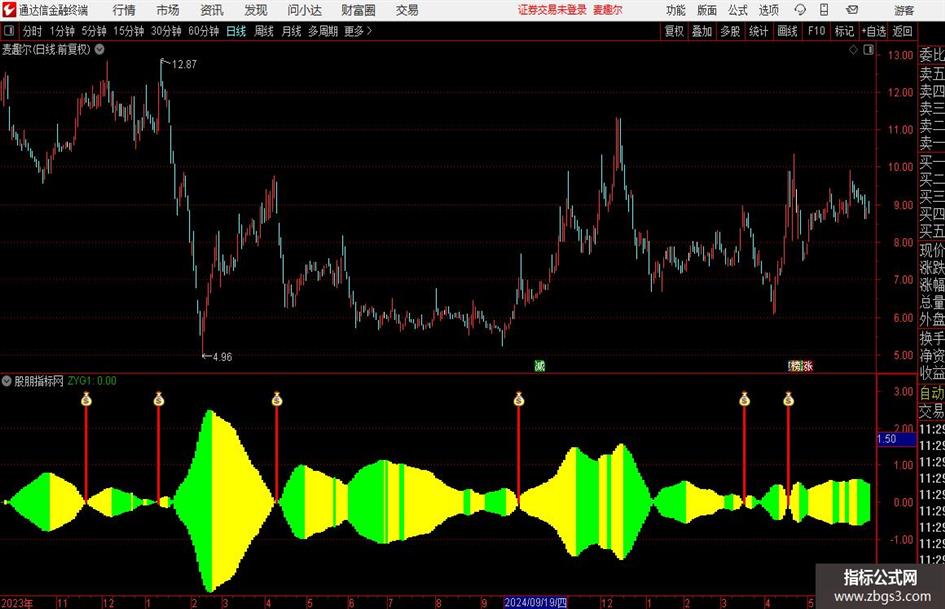Click the third money bag signal marker
Viewport: 945px width, 609px height.
tap(277, 399)
